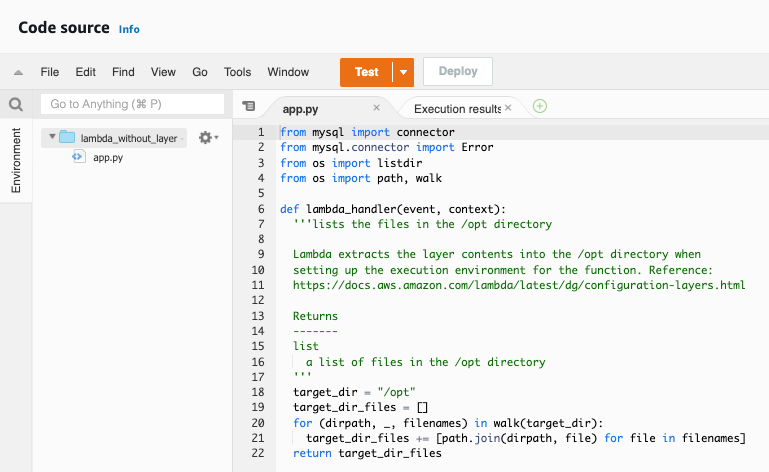The width and height of the screenshot is (769, 472).
Task: Open the Go menu
Action: click(200, 72)
